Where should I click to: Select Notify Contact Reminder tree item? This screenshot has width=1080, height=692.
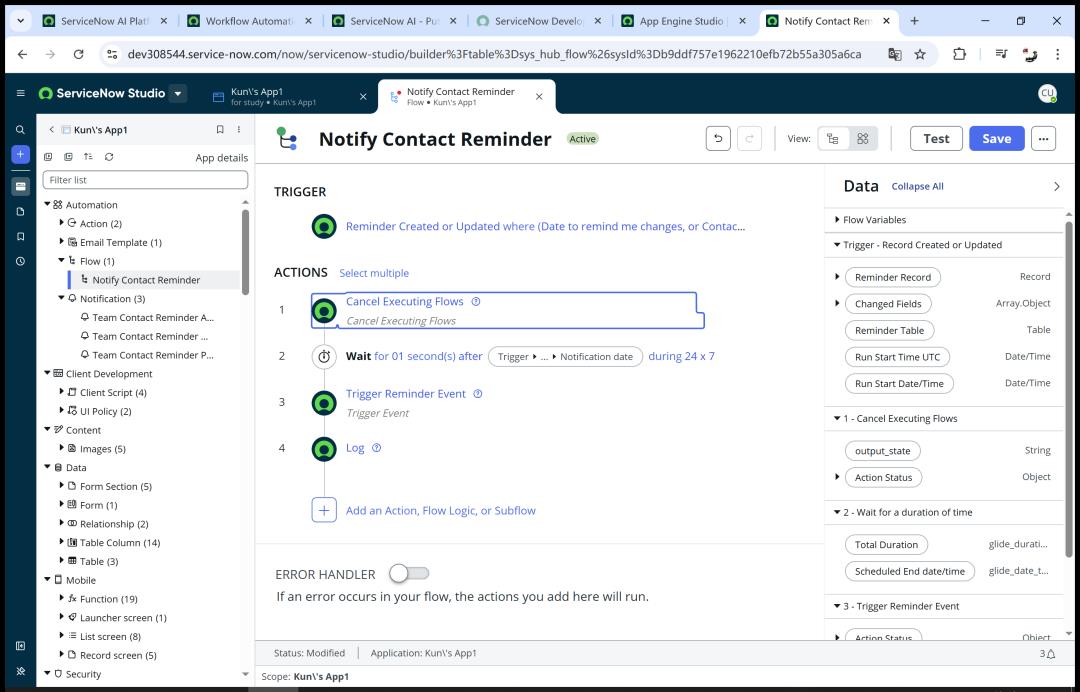[x=146, y=280]
